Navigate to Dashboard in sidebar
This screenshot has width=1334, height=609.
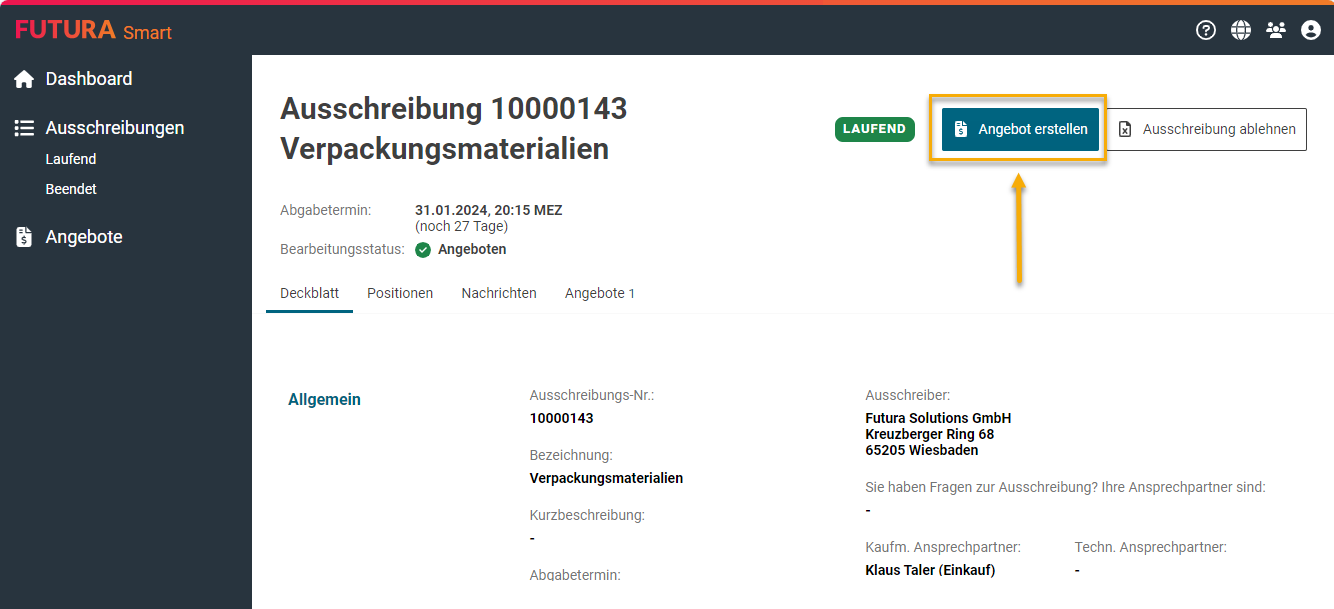pyautogui.click(x=89, y=79)
